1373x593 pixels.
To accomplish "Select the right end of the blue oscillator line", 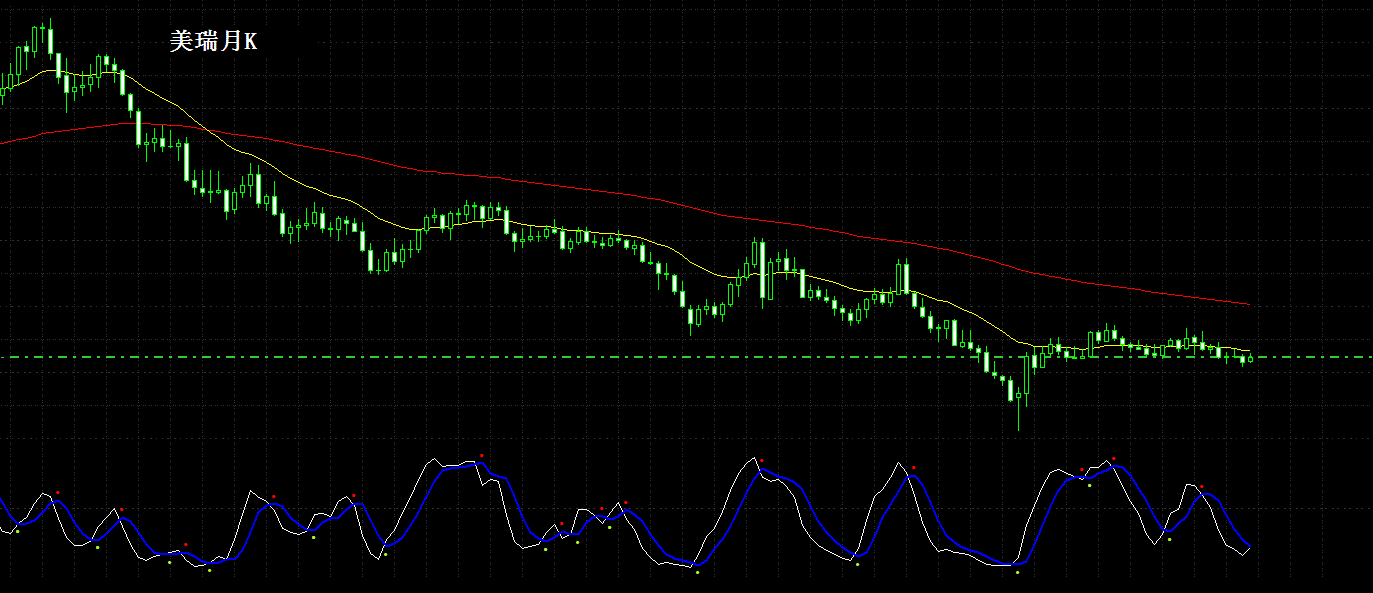I will point(1248,546).
